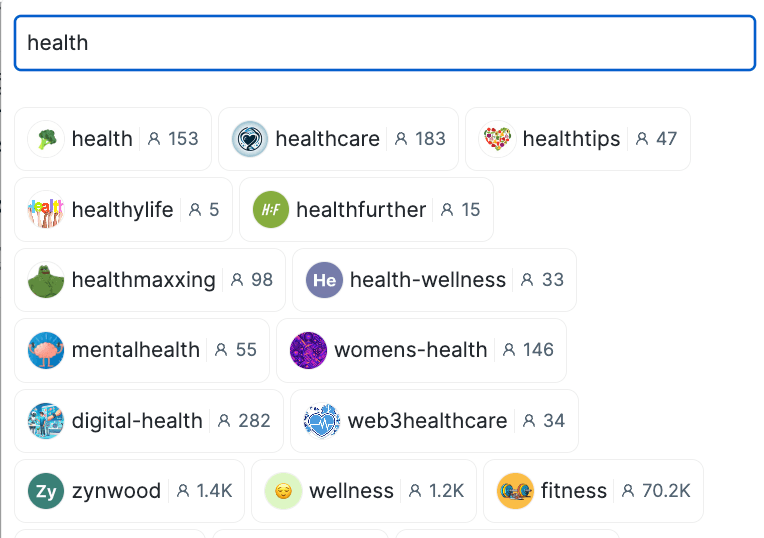Click the womens-health purple avatar icon

pyautogui.click(x=308, y=350)
